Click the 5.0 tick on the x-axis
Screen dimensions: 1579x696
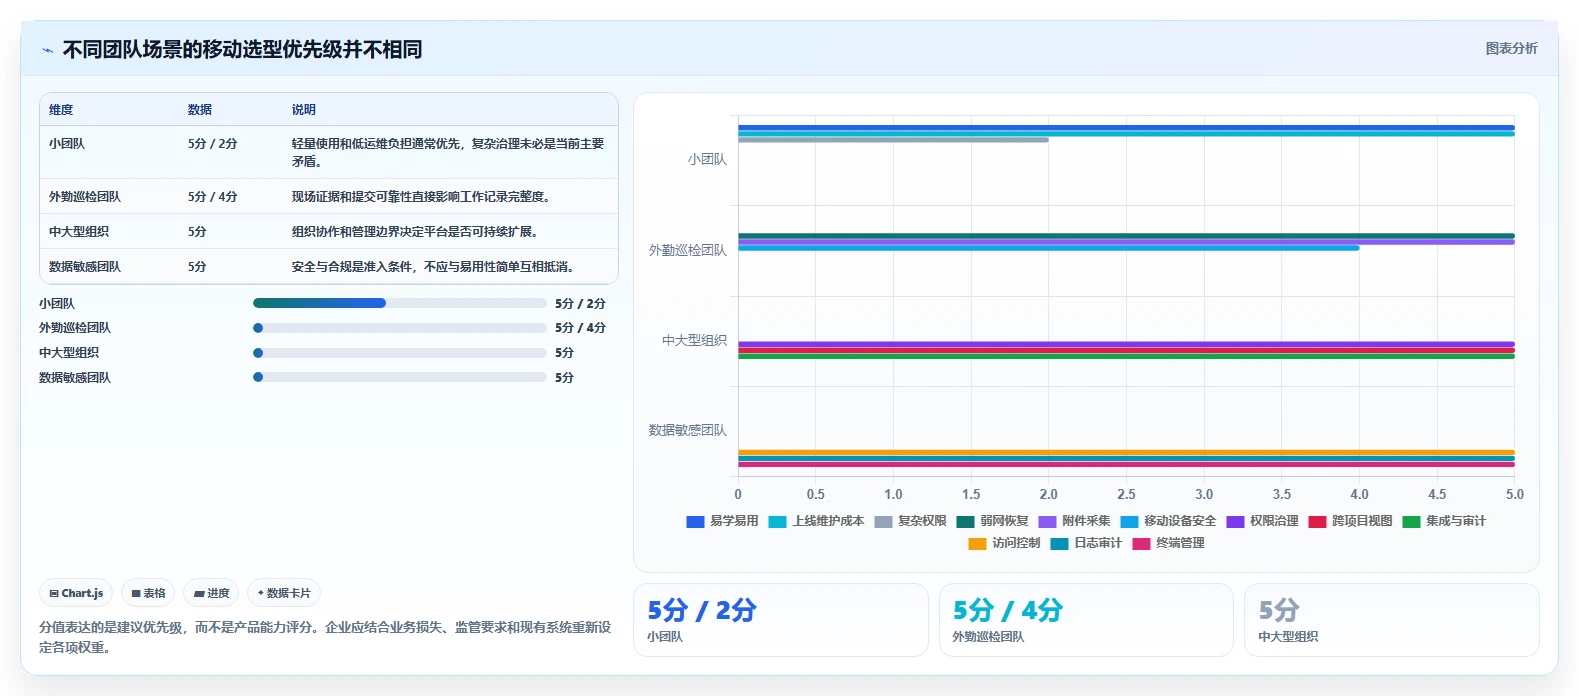tap(1515, 494)
